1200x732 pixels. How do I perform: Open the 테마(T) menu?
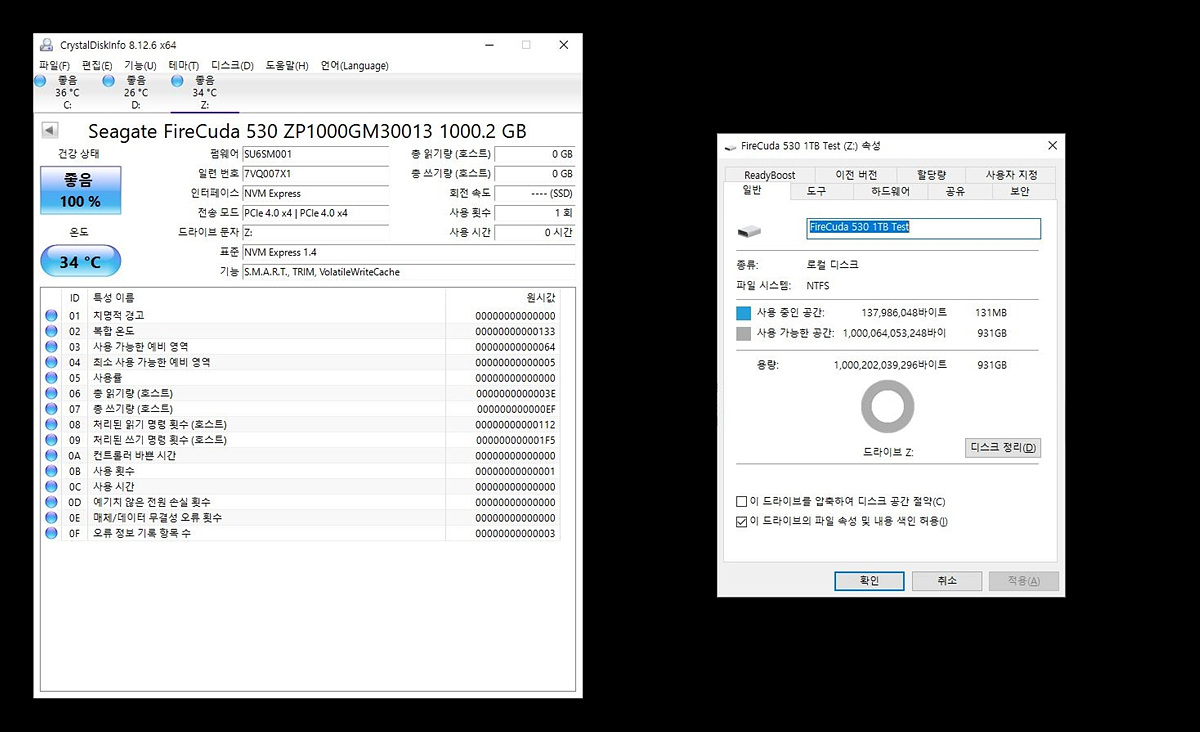tap(183, 66)
